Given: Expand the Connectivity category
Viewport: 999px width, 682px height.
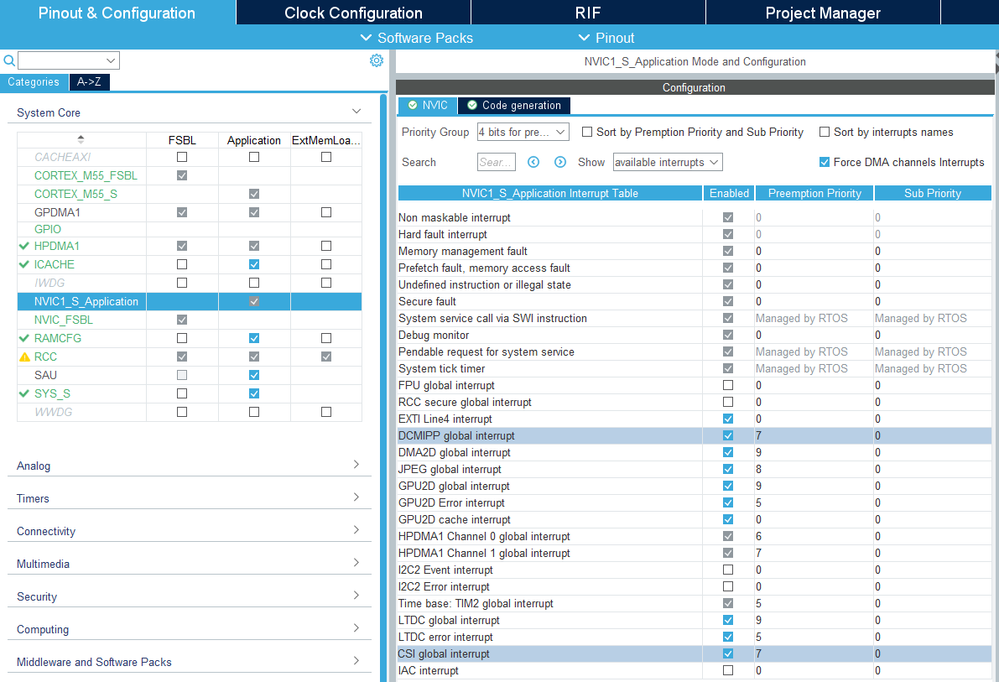Looking at the screenshot, I should pyautogui.click(x=357, y=530).
